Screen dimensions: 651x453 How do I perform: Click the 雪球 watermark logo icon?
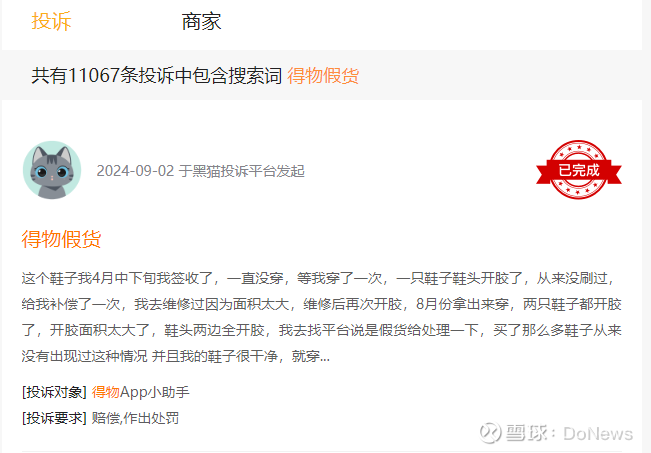point(490,433)
